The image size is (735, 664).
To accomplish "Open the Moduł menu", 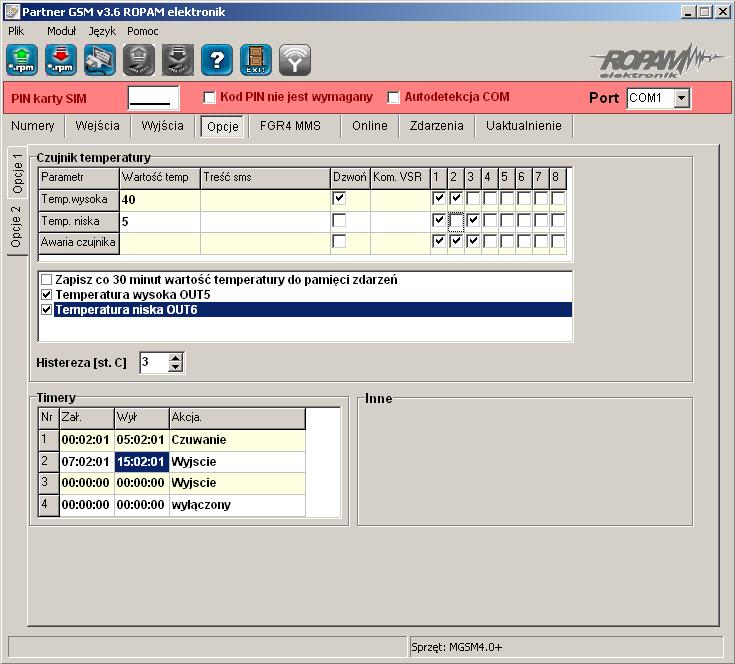I will 61,31.
